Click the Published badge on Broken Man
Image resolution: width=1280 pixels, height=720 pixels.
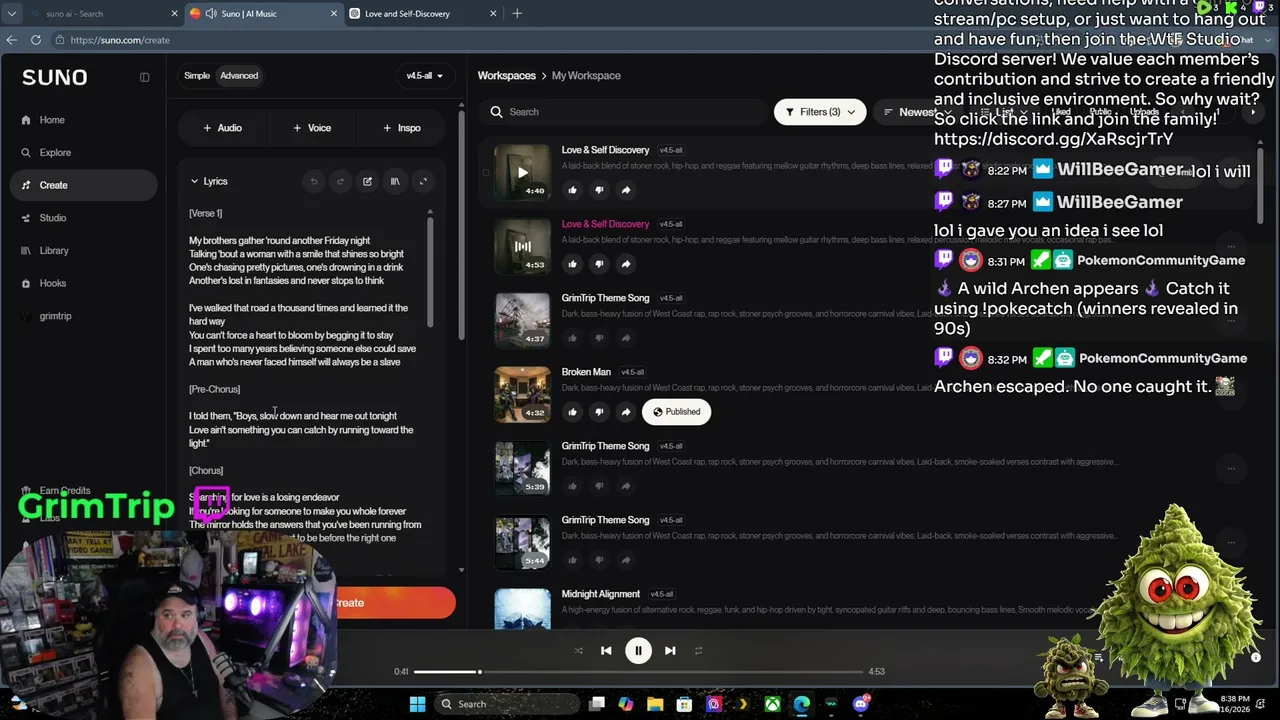pyautogui.click(x=677, y=412)
